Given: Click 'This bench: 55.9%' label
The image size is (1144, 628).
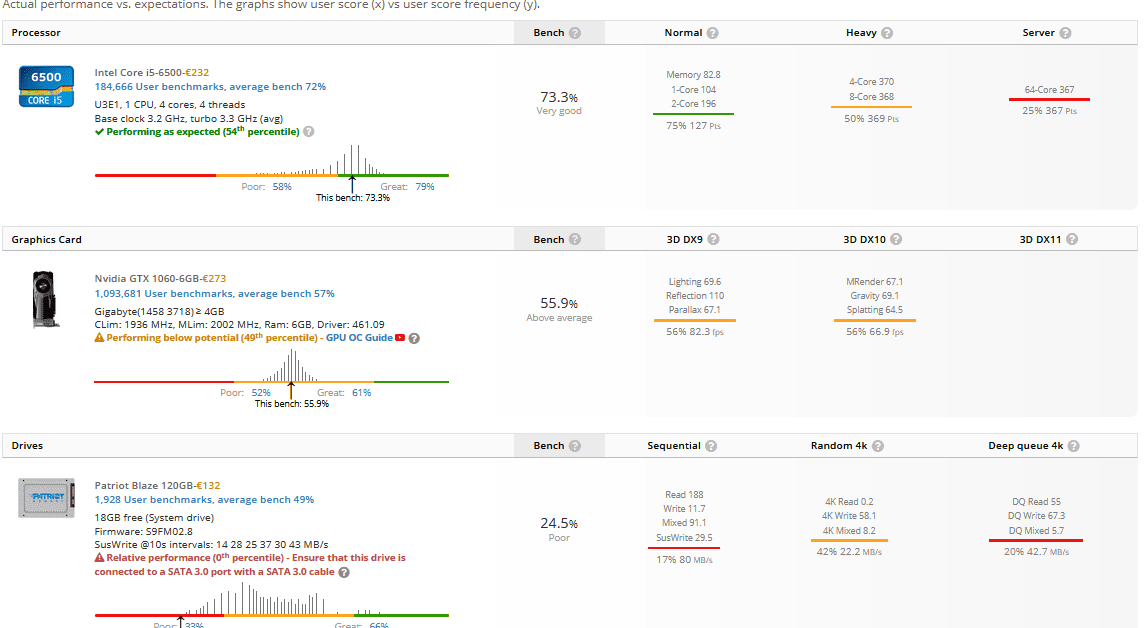Looking at the screenshot, I should tap(291, 404).
